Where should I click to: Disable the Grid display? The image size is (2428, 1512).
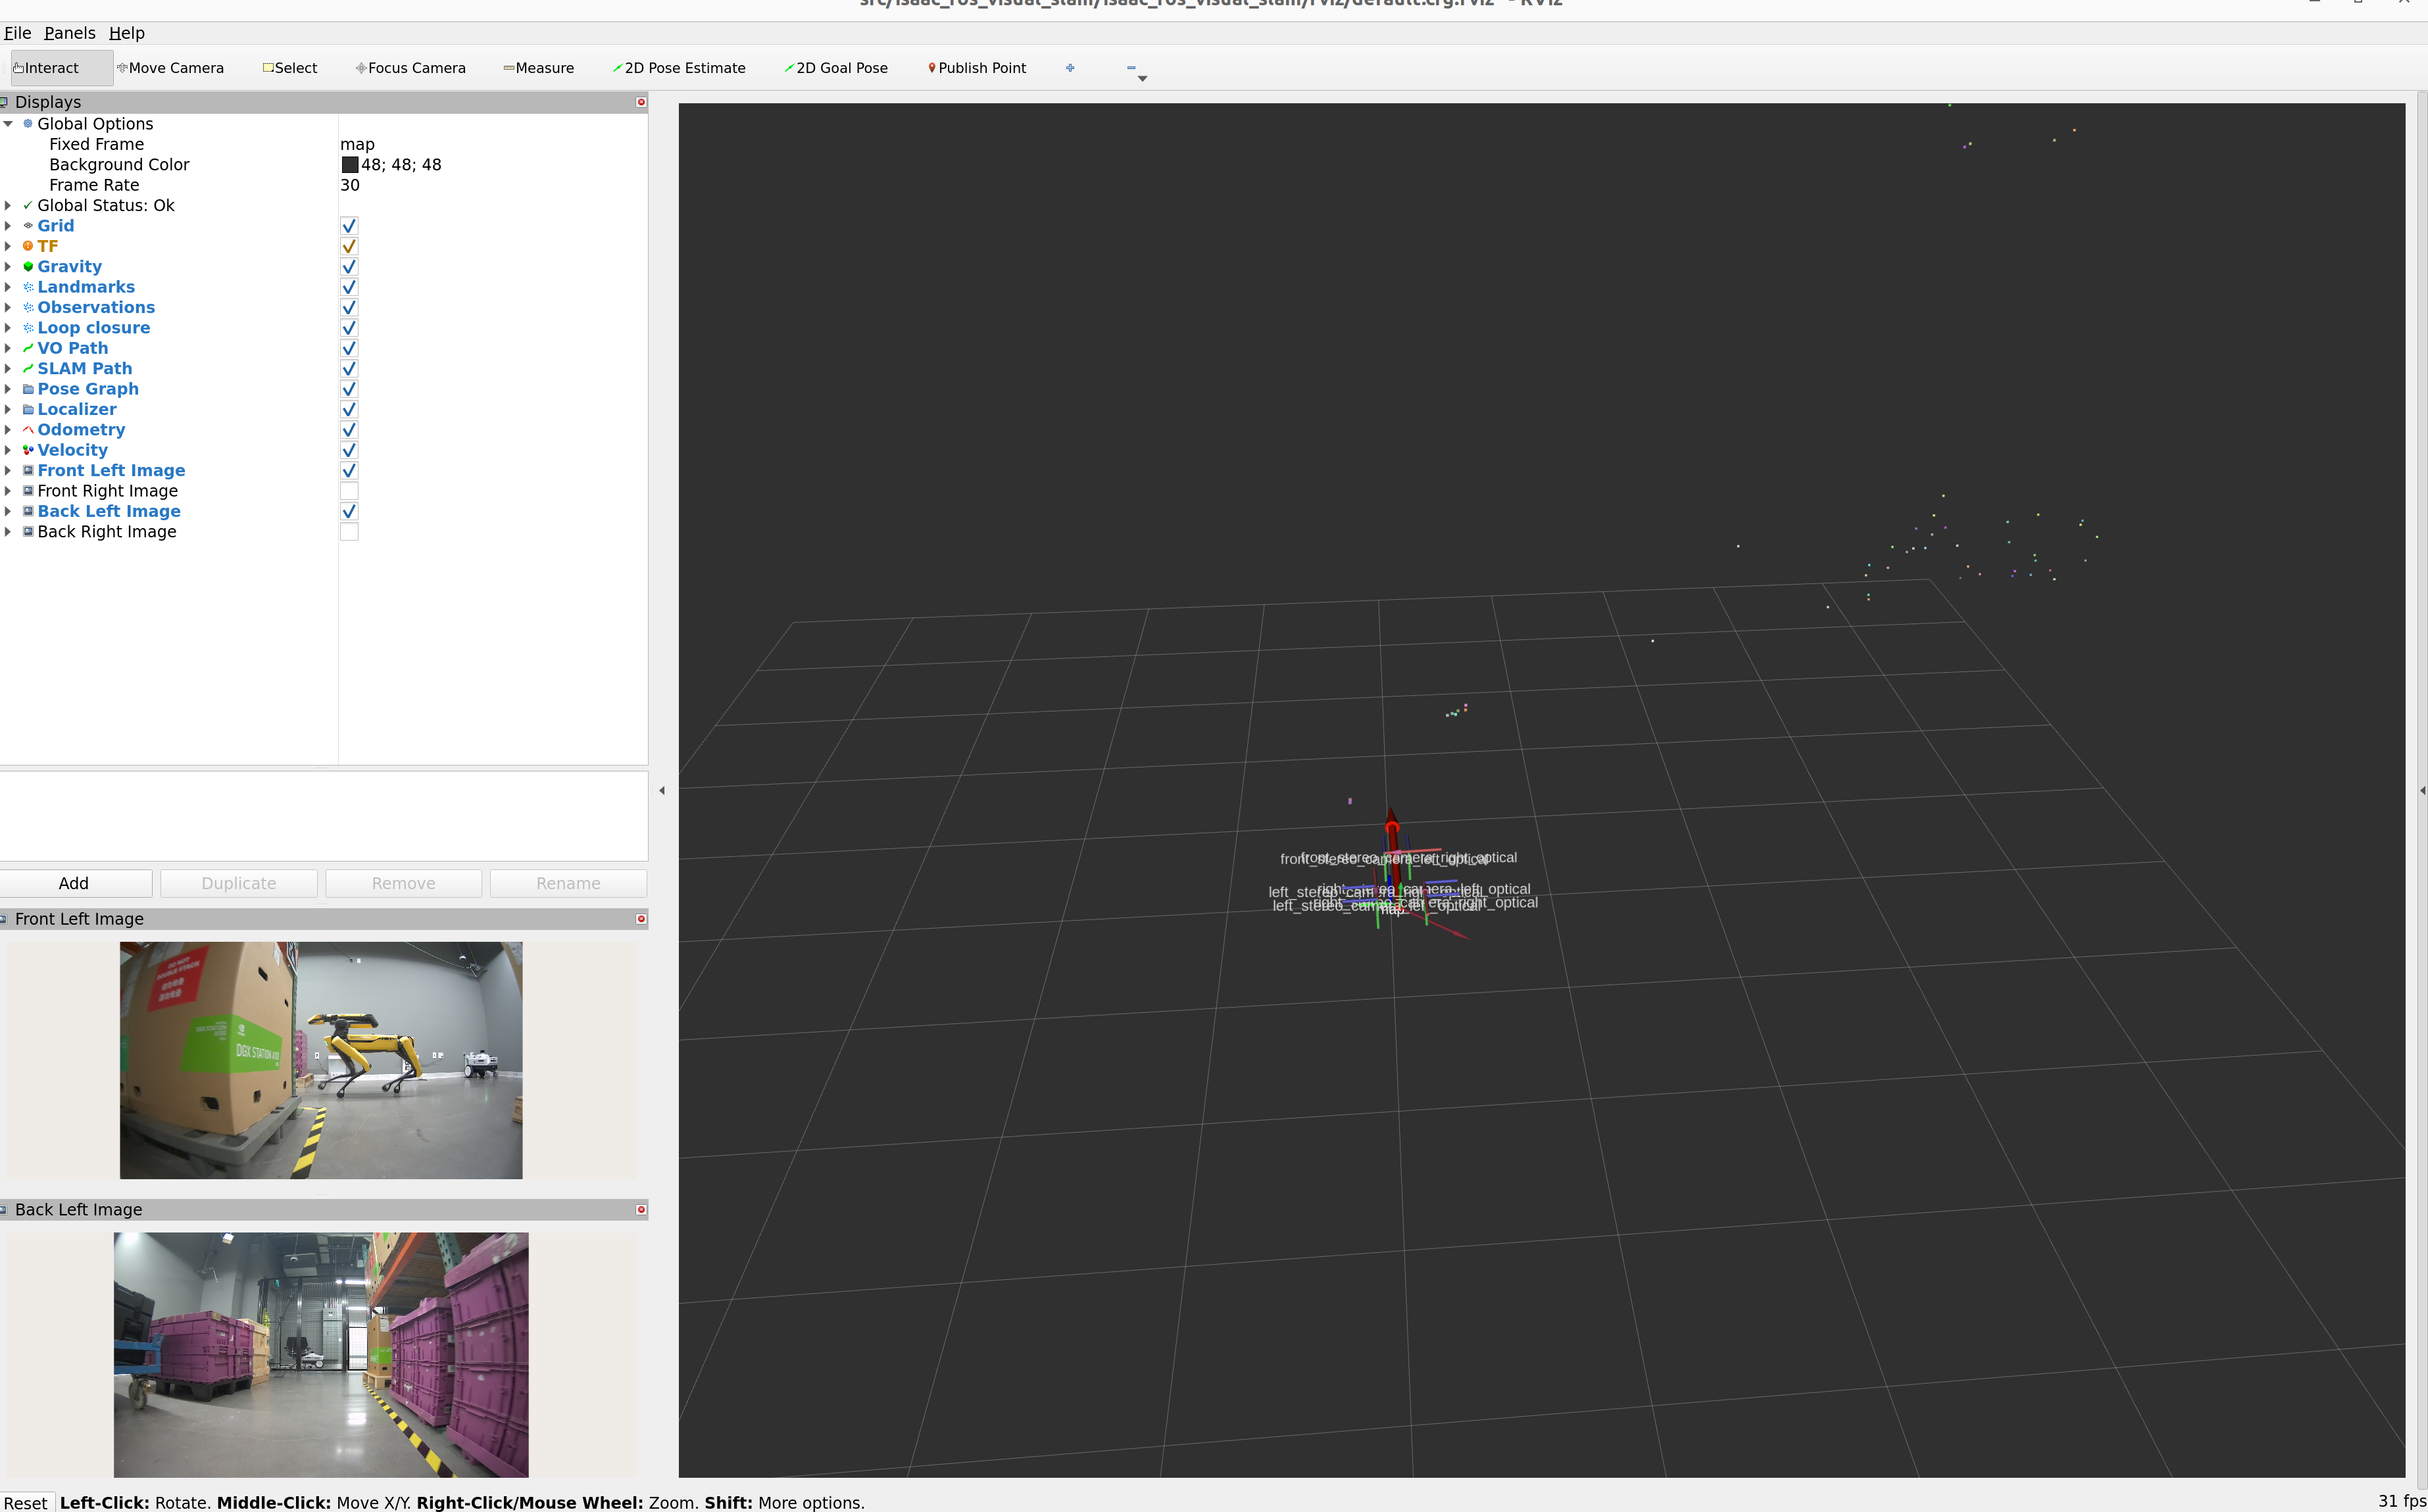point(348,226)
